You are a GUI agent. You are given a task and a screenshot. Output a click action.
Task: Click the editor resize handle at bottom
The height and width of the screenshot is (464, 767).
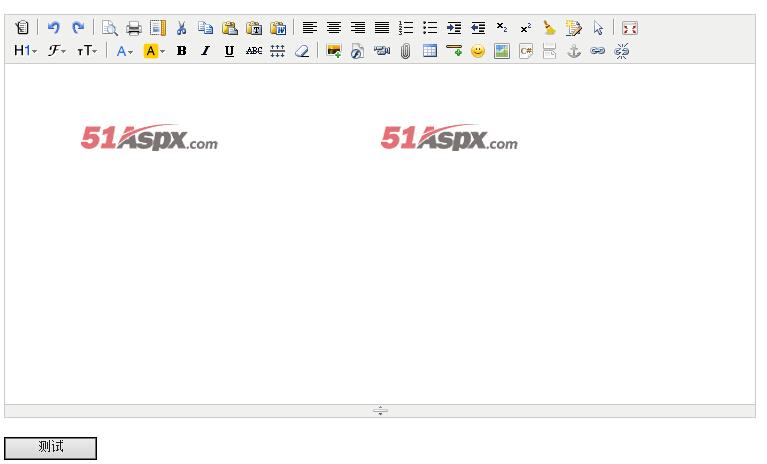[x=380, y=411]
